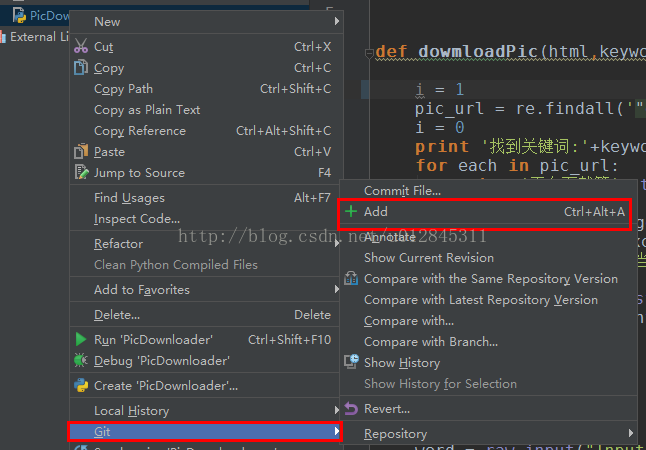This screenshot has width=646, height=450.
Task: Expand the Local History submenu arrow
Action: click(x=337, y=410)
